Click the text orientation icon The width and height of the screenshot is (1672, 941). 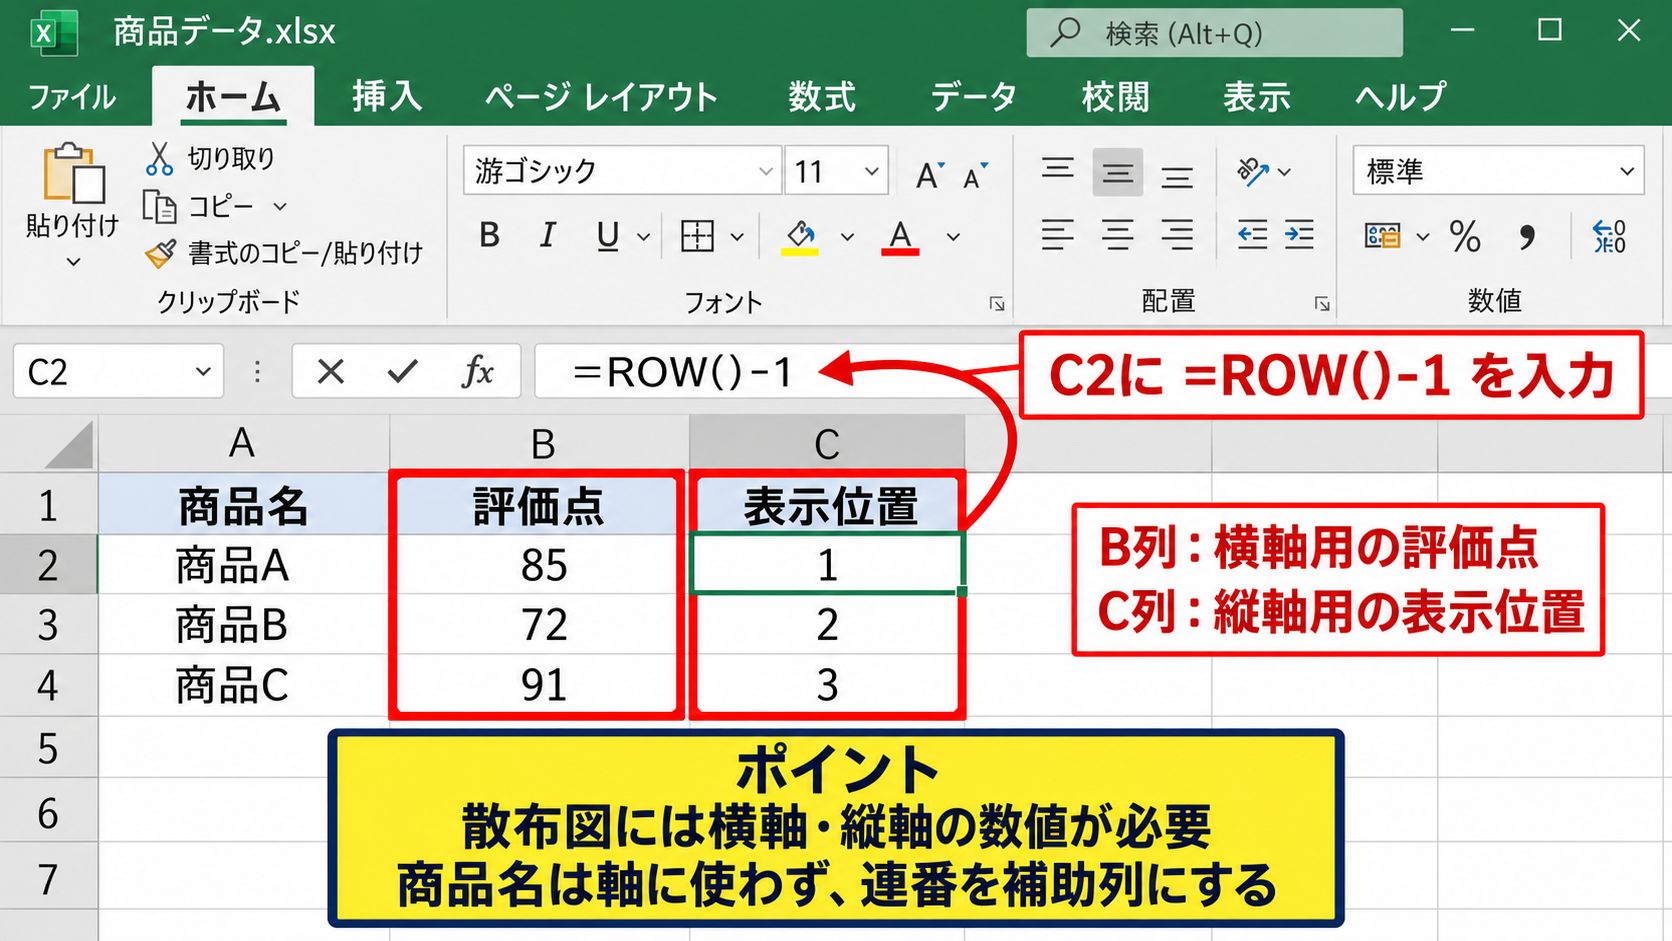click(1252, 172)
